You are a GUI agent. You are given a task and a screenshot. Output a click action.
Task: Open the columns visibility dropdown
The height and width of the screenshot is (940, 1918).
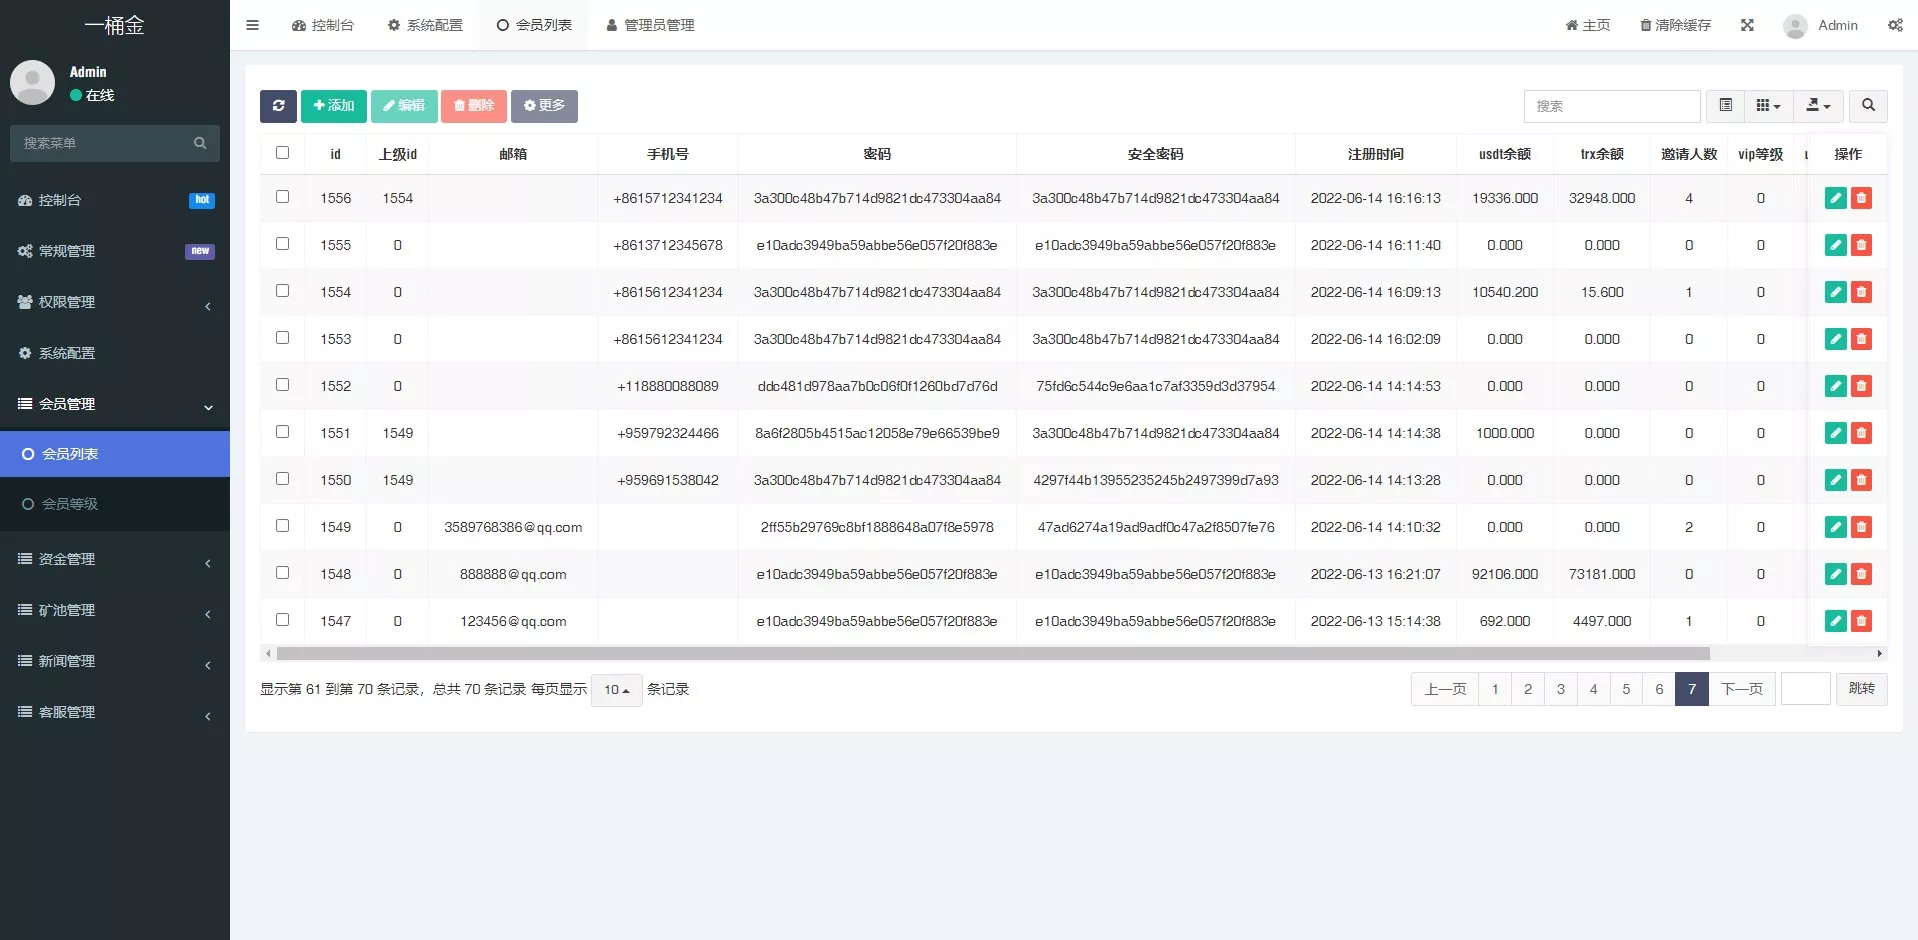(1768, 106)
